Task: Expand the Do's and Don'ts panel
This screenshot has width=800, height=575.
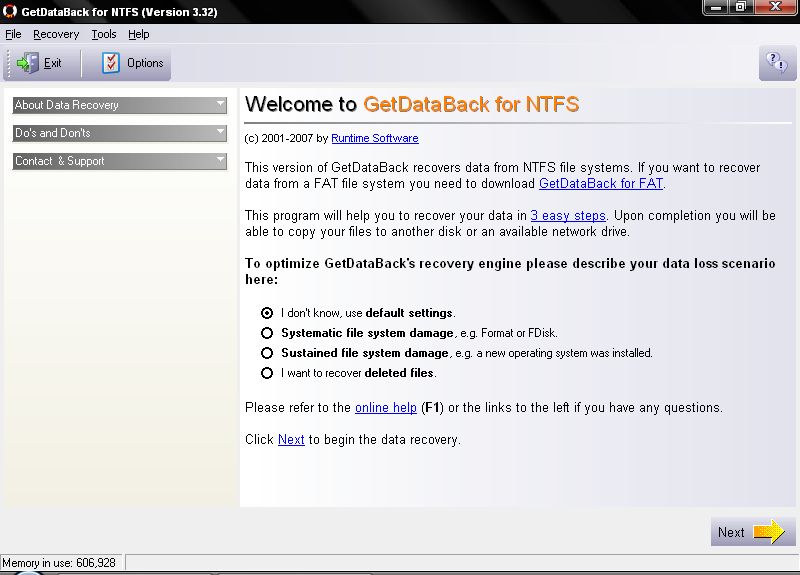Action: pyautogui.click(x=119, y=133)
